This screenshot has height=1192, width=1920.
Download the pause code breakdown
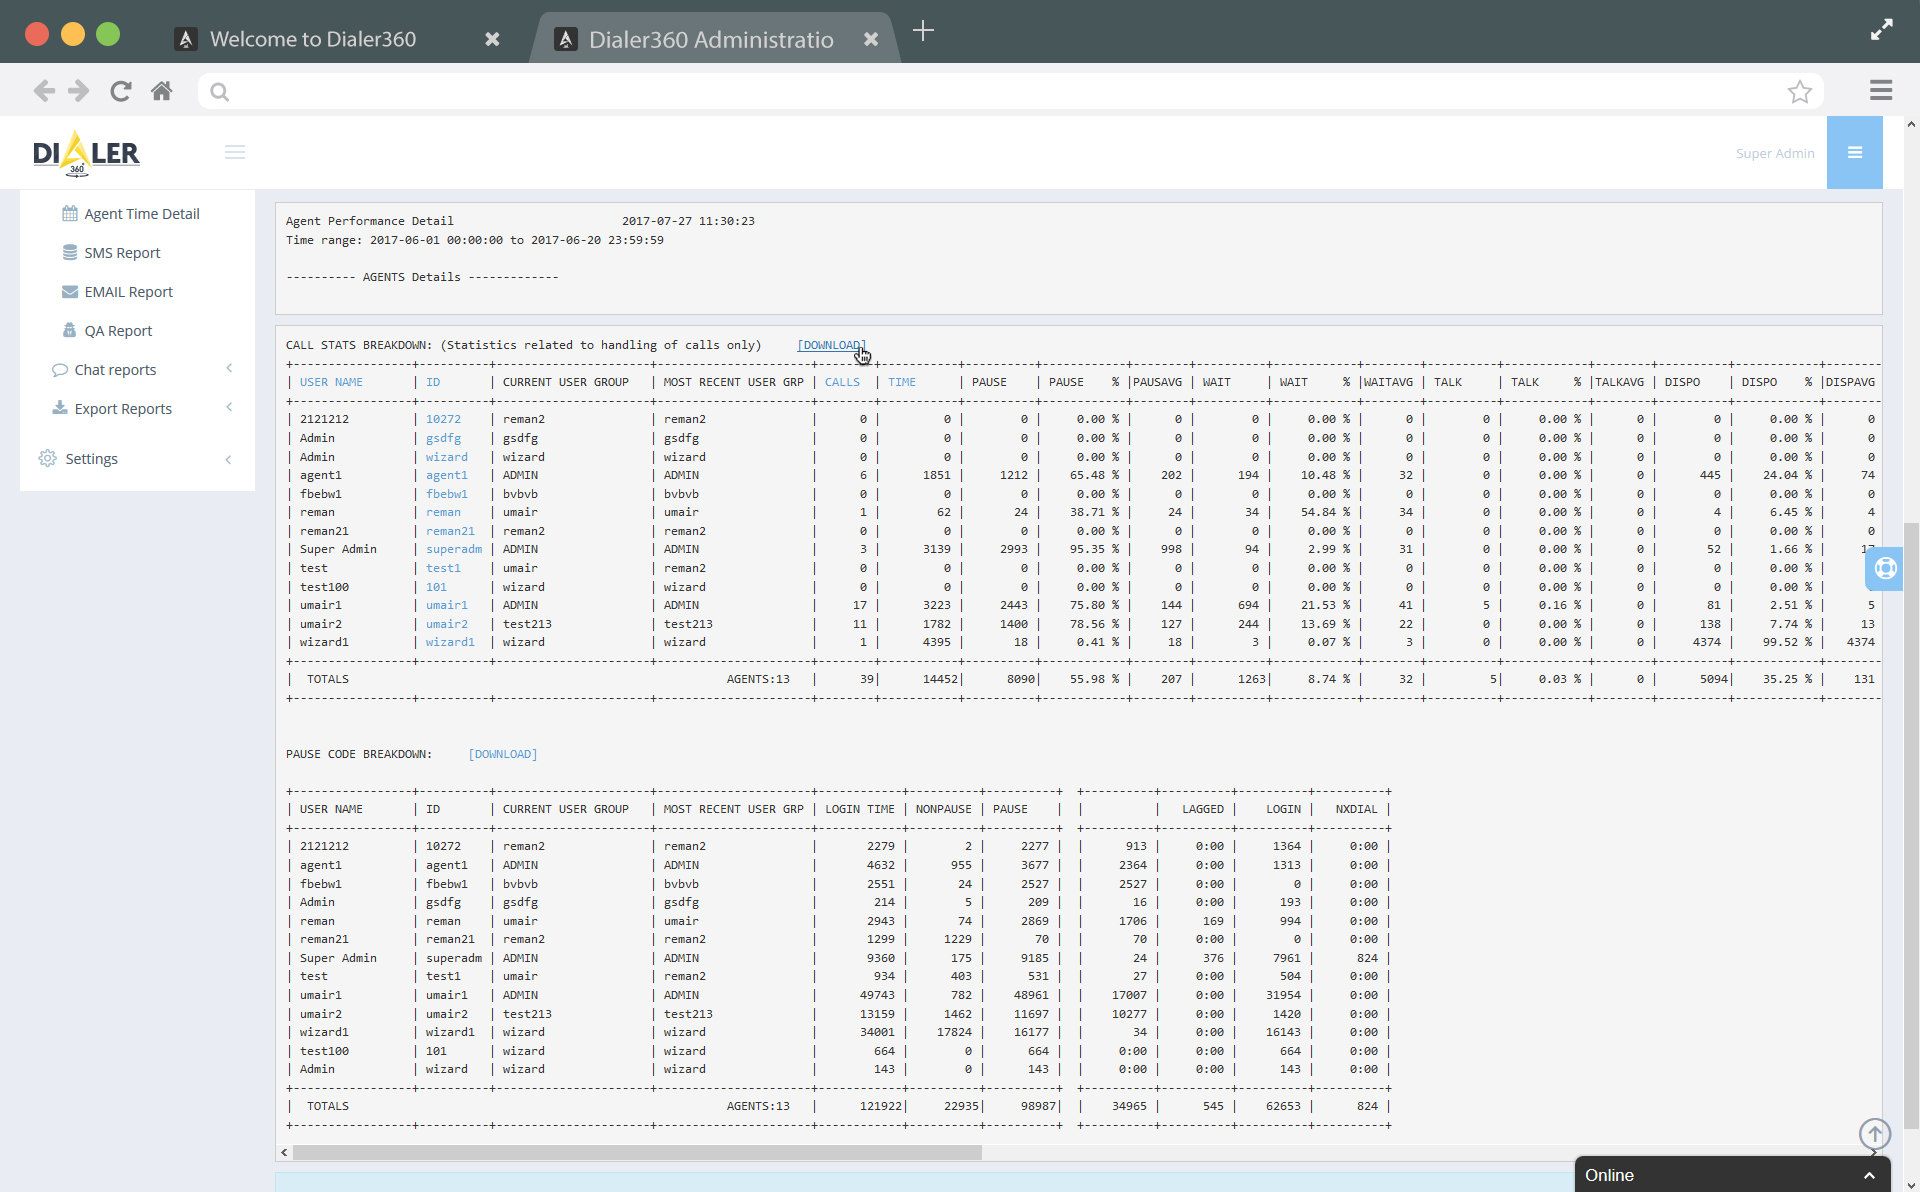click(502, 754)
